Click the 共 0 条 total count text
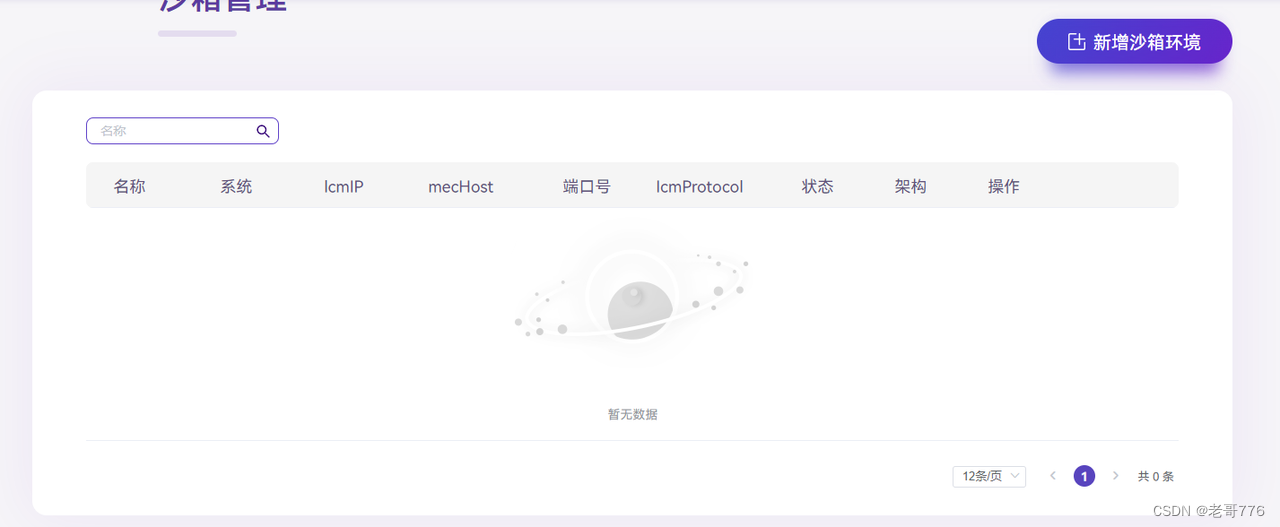1280x527 pixels. point(1156,477)
